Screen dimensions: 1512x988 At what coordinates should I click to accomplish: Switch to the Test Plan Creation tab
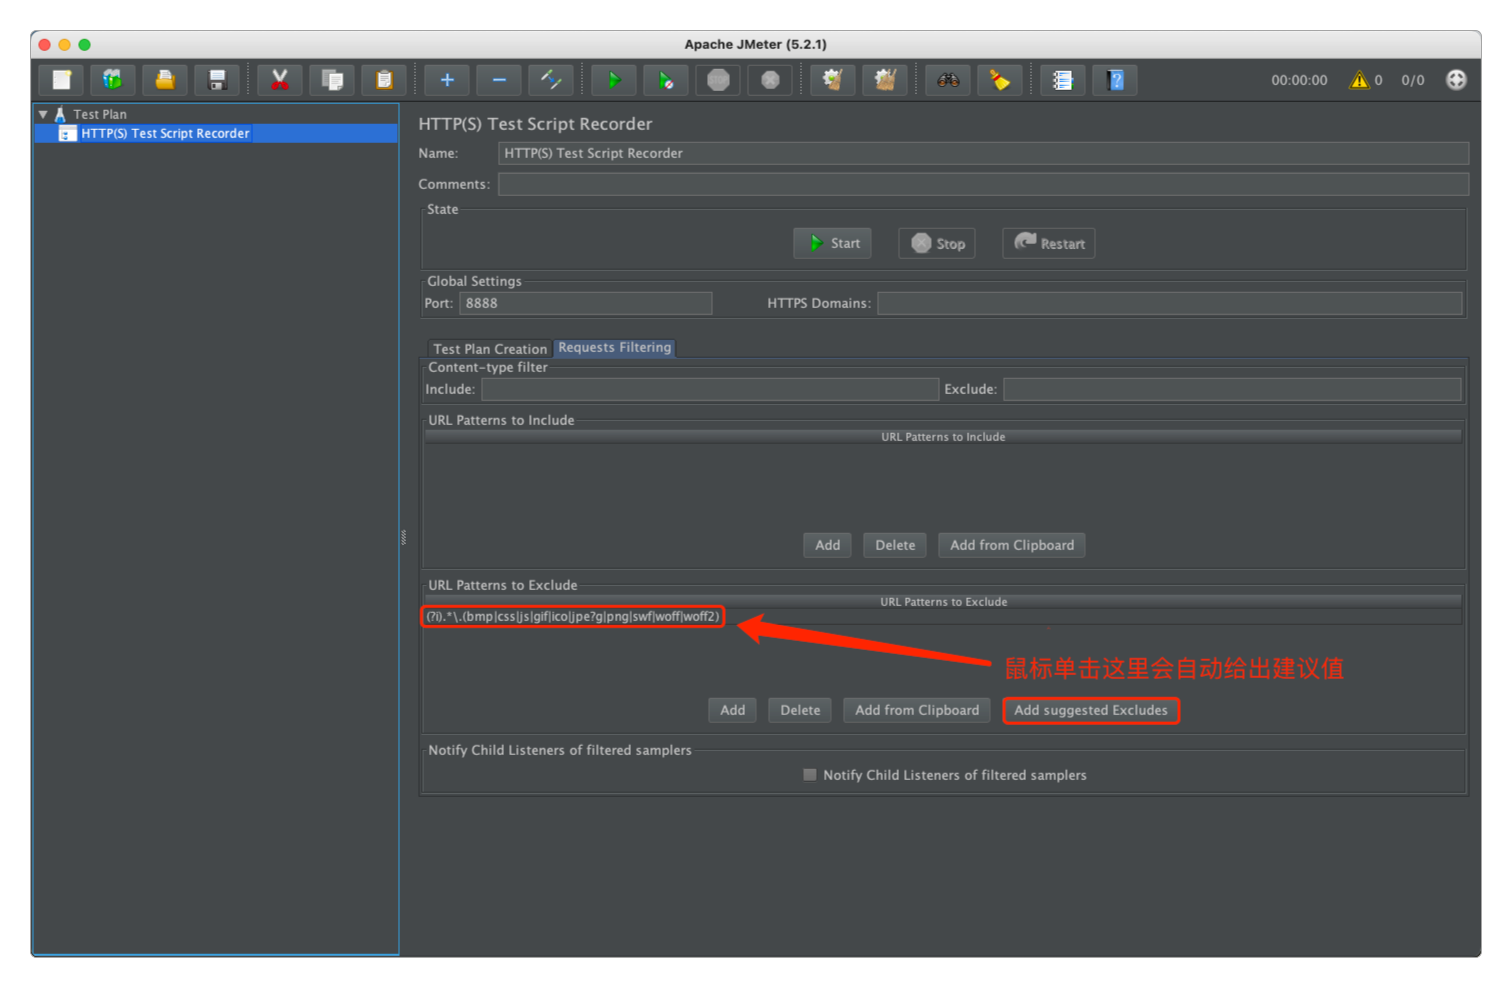coord(489,348)
